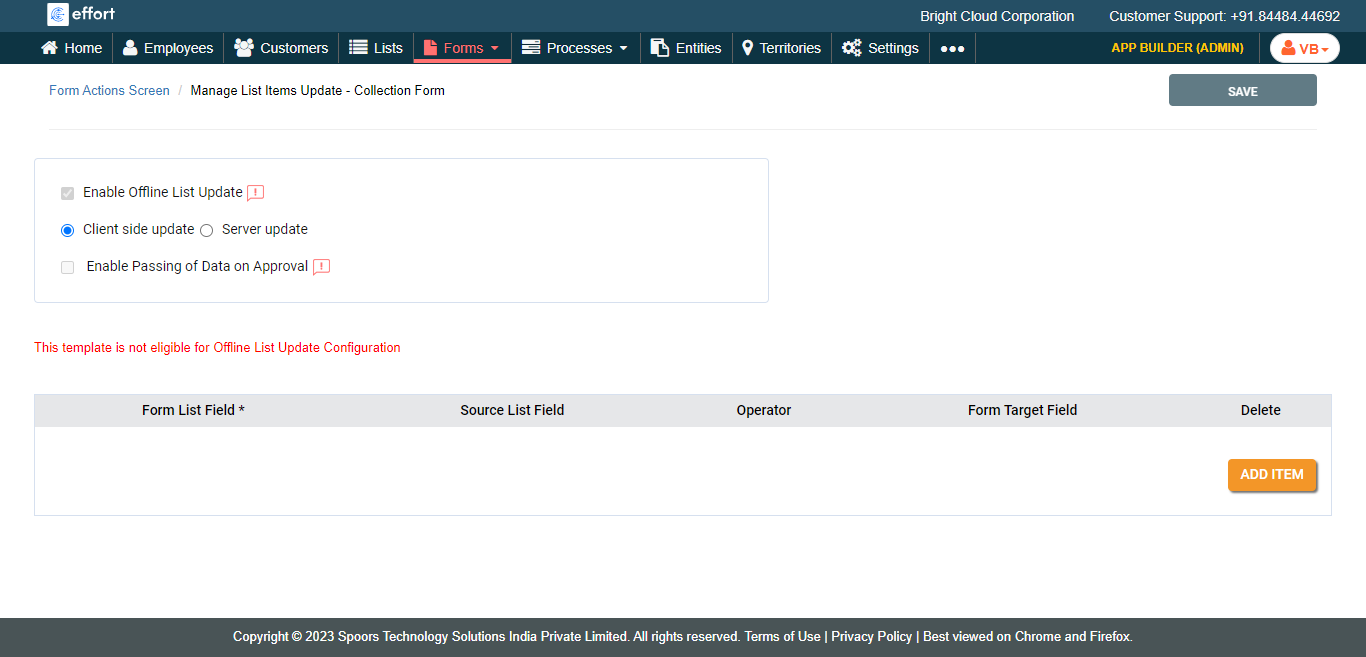Open the Employees menu item

168,48
